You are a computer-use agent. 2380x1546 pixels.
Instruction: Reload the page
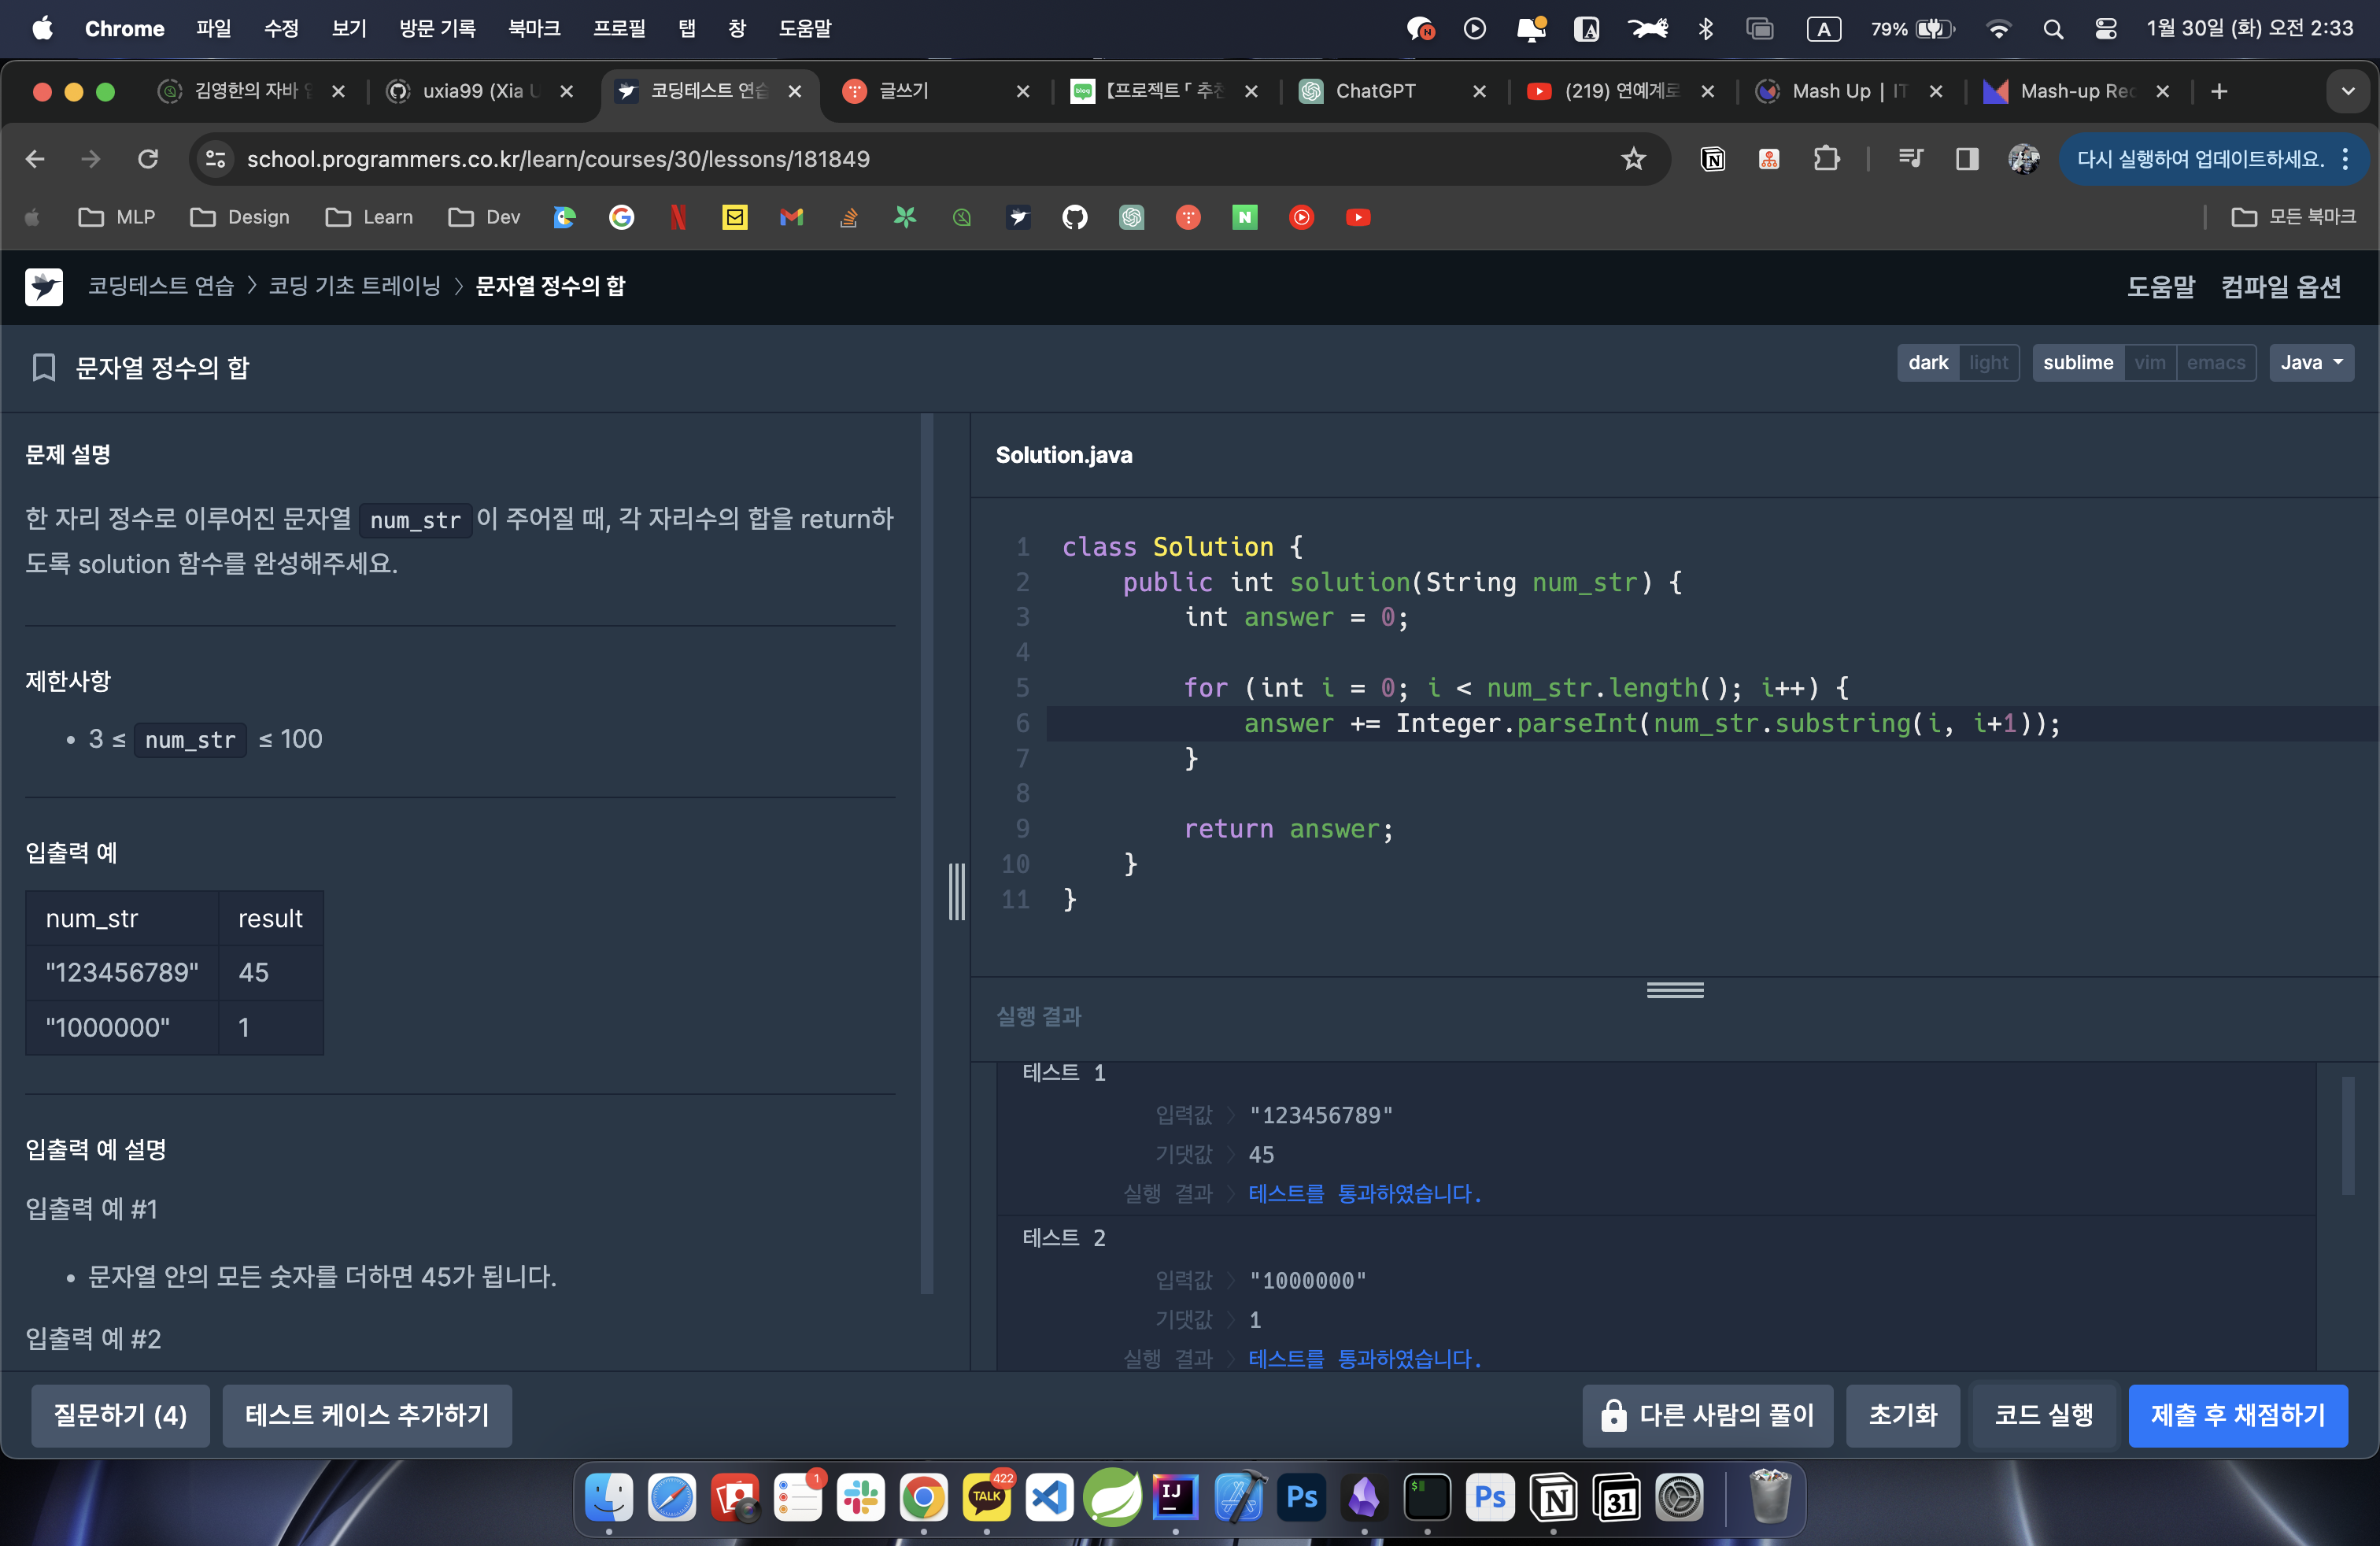(148, 159)
